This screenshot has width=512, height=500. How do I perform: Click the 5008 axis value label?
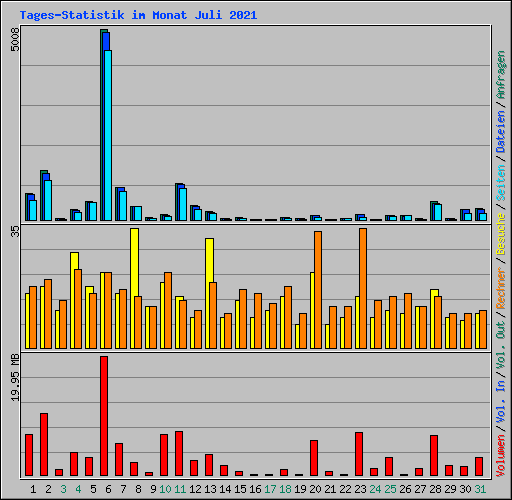pyautogui.click(x=15, y=39)
